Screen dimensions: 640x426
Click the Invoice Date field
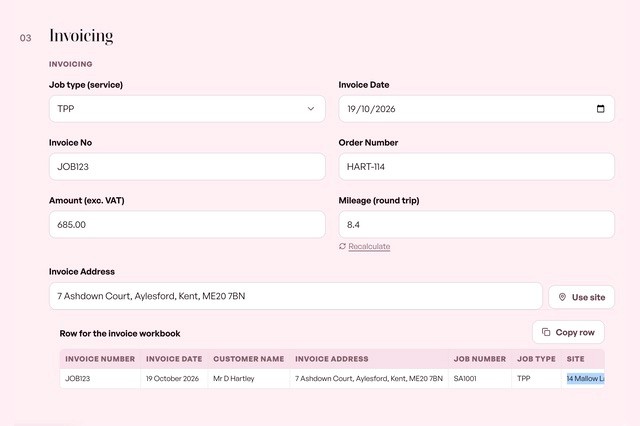pos(476,109)
